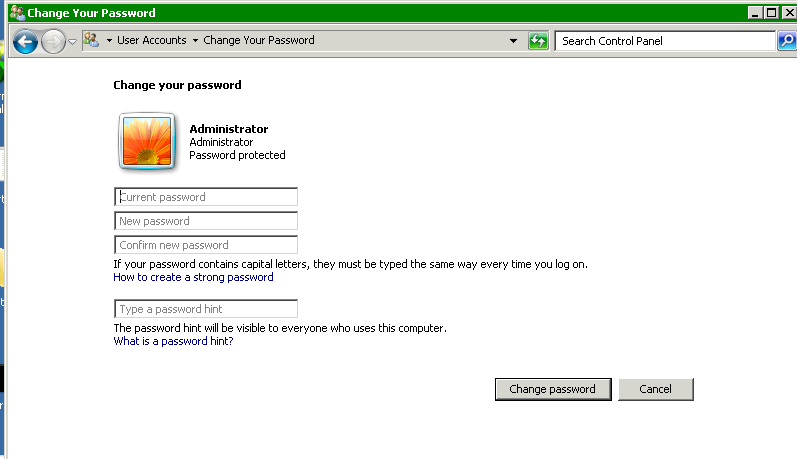Click the search magnifier icon
The width and height of the screenshot is (797, 459).
pos(787,41)
